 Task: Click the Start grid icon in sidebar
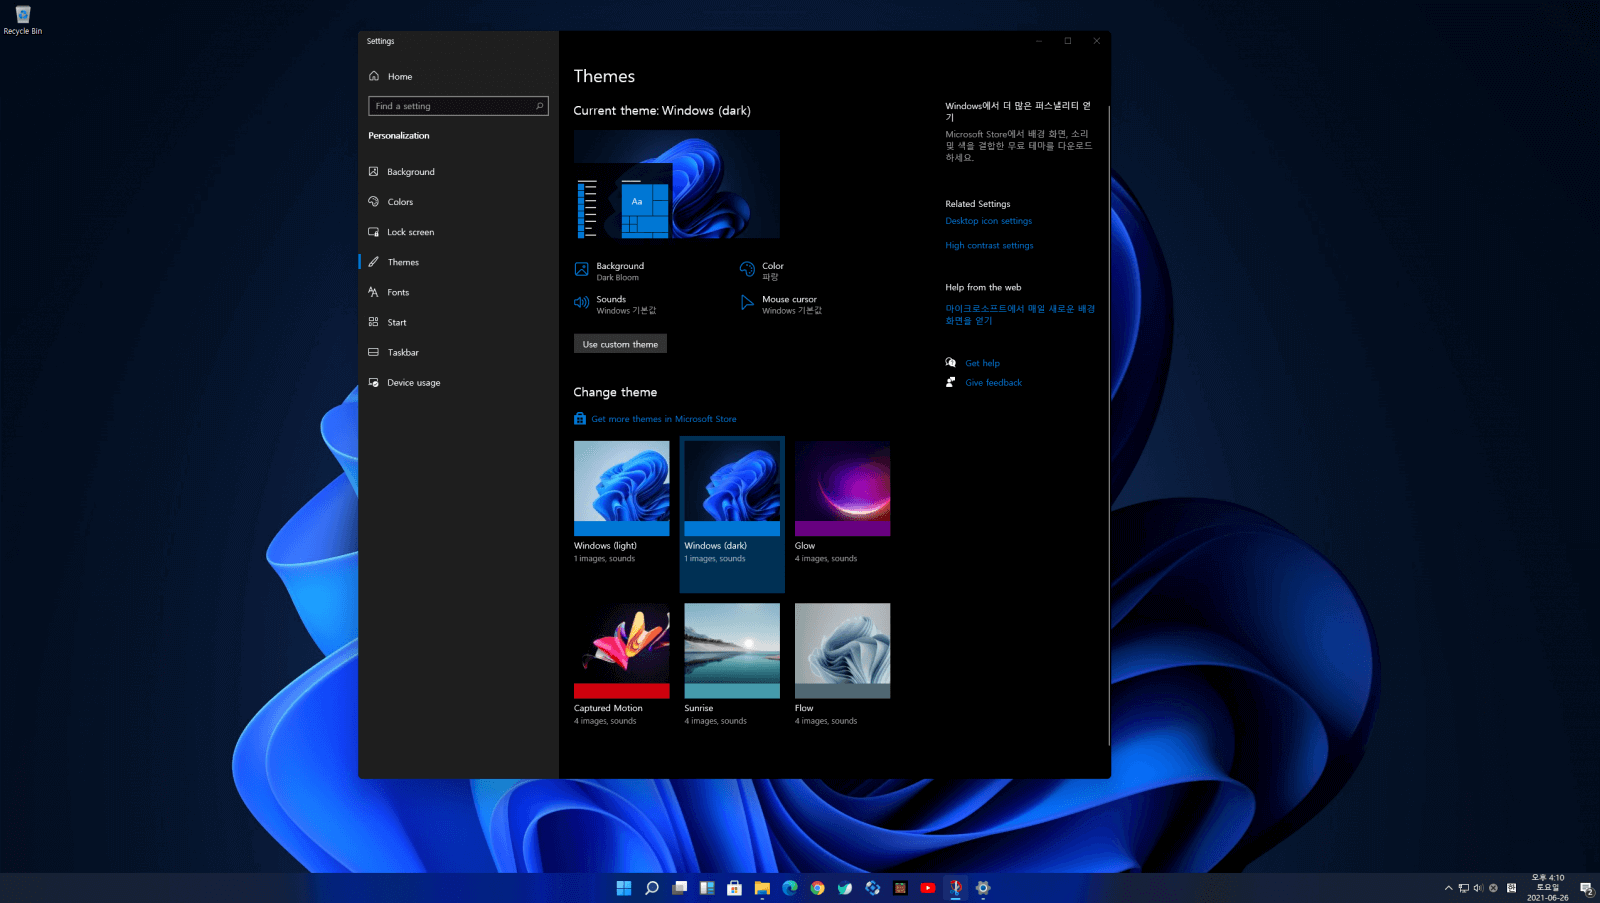point(374,322)
